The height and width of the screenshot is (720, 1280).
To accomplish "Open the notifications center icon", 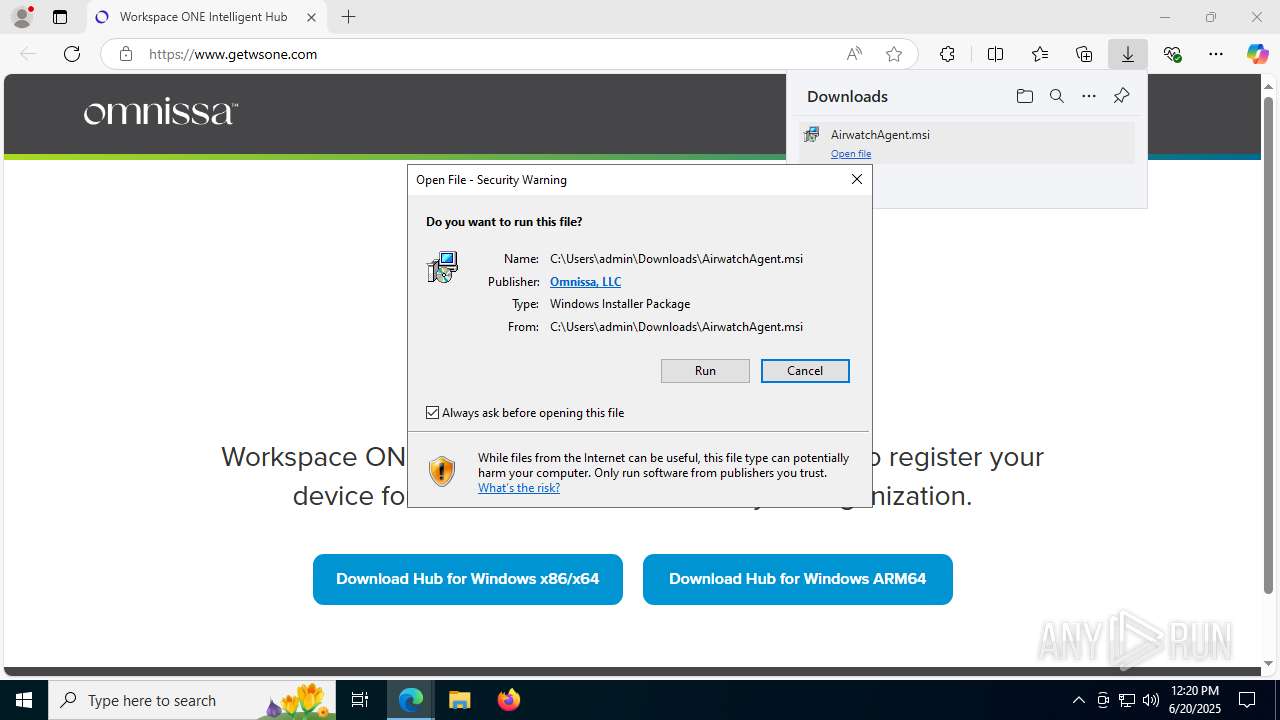I will click(x=1247, y=700).
